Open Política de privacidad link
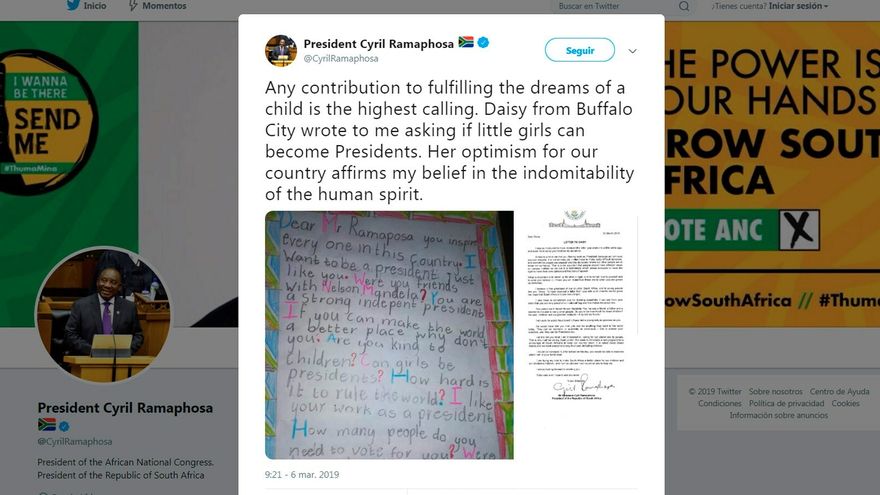The width and height of the screenshot is (880, 495). (786, 404)
